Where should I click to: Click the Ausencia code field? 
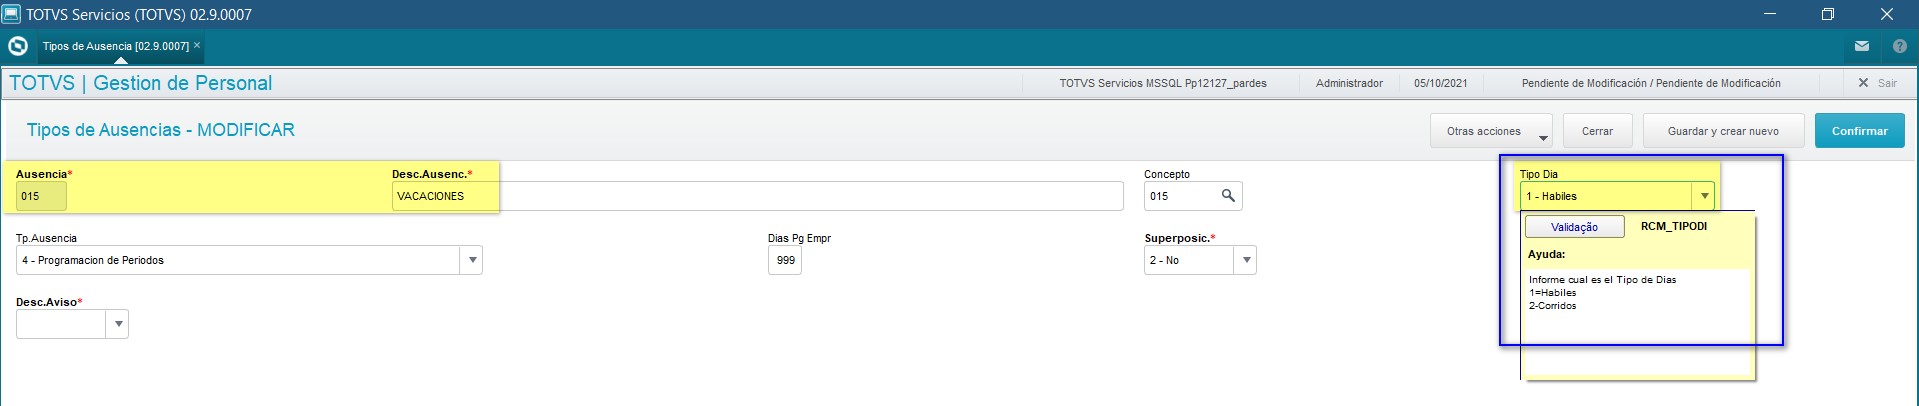point(41,196)
